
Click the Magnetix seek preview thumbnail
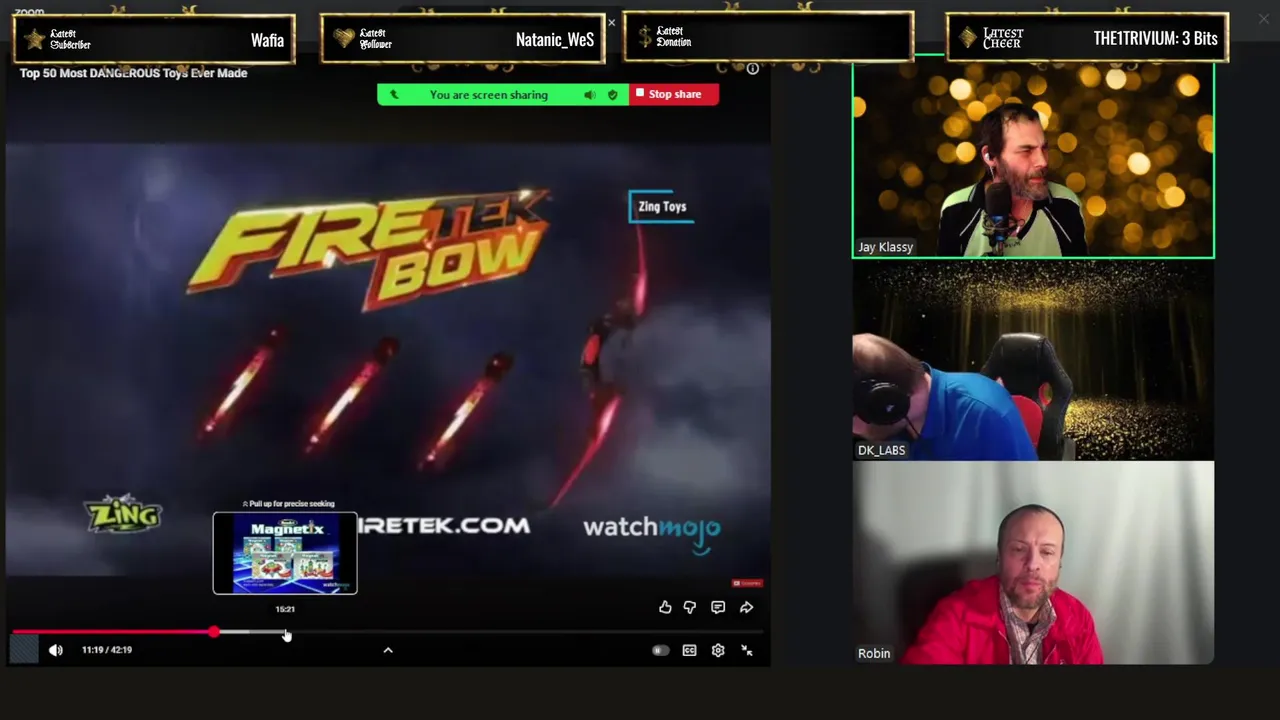point(285,553)
